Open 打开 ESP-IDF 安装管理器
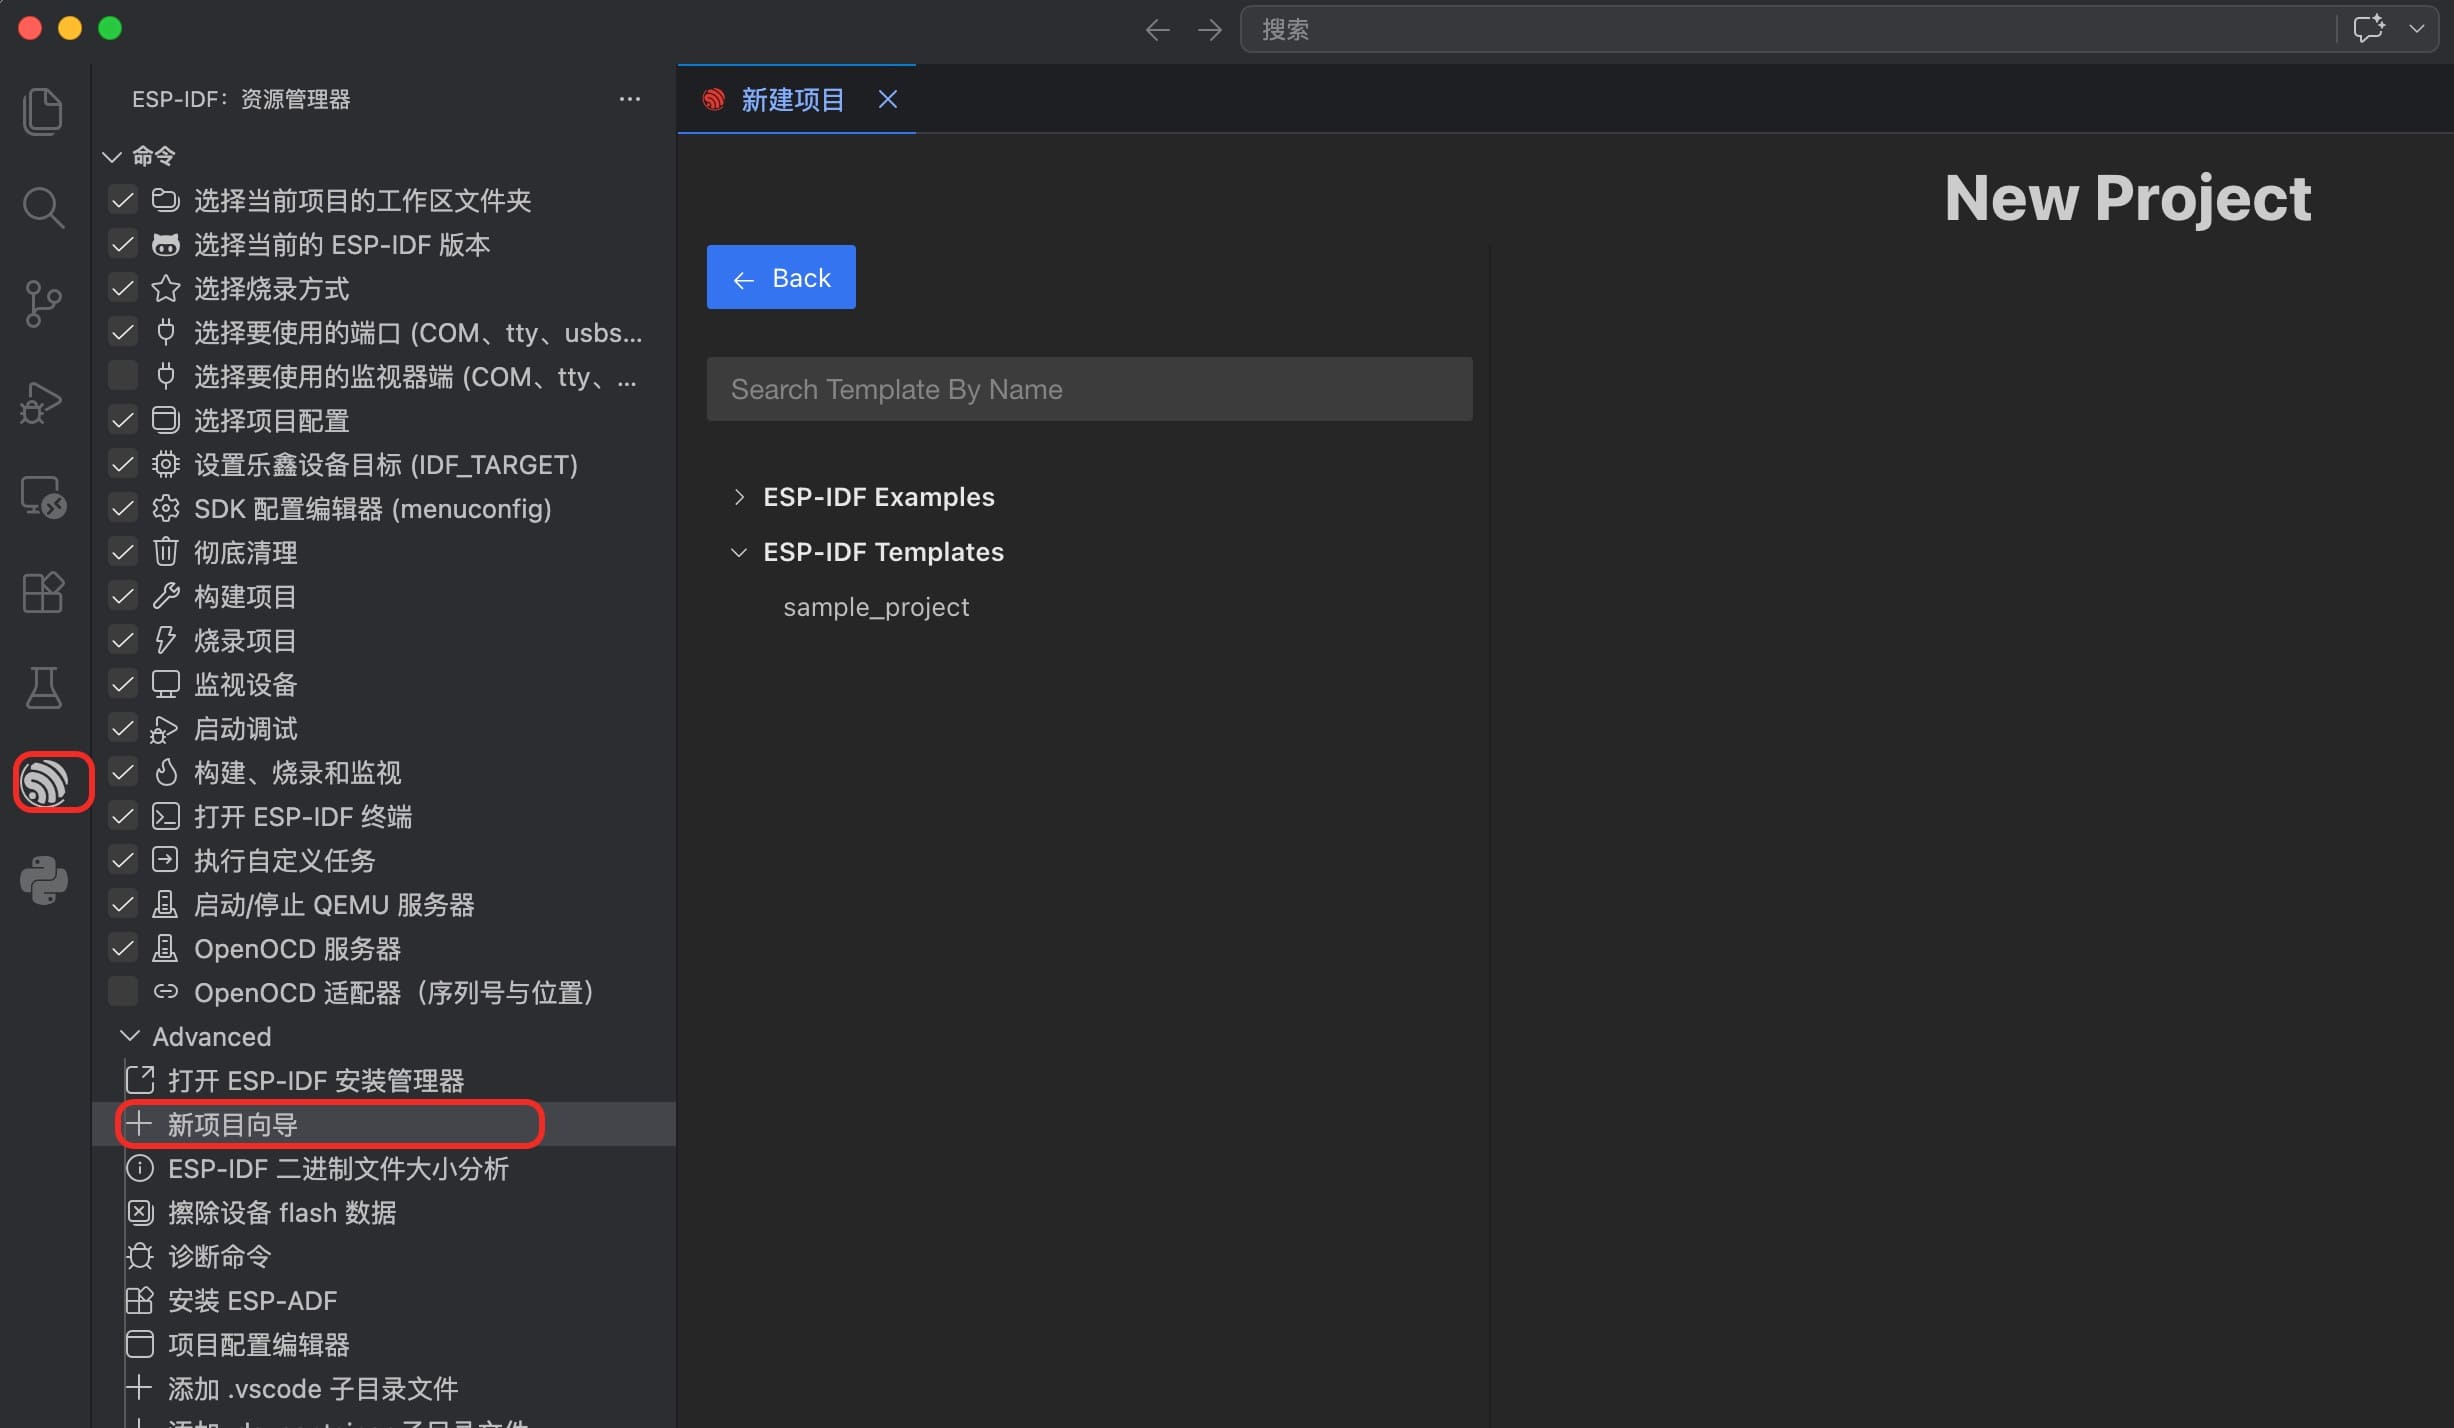Image resolution: width=2454 pixels, height=1428 pixels. pyautogui.click(x=316, y=1080)
